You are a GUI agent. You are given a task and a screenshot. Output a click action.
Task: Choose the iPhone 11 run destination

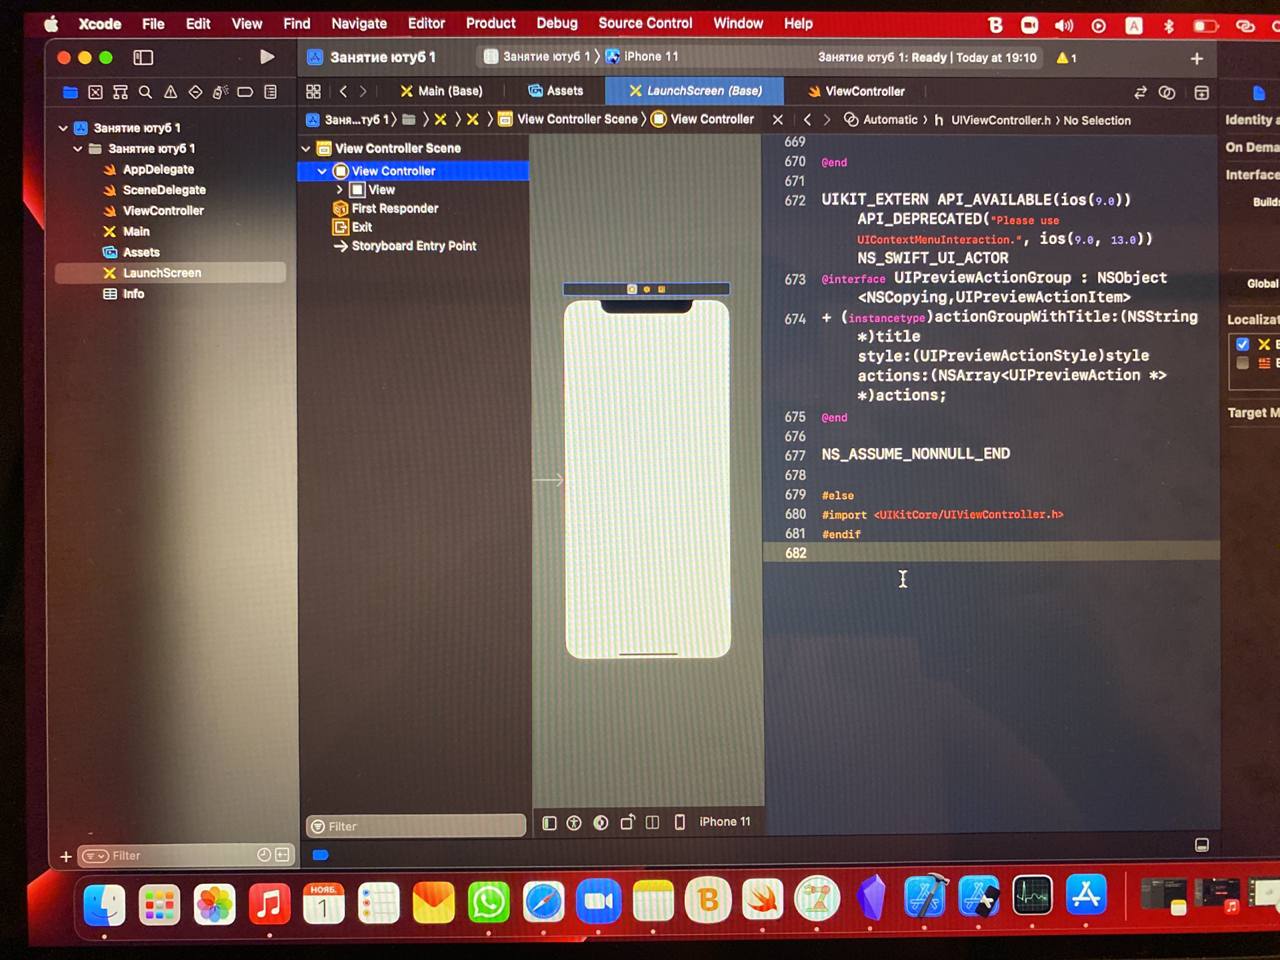click(642, 57)
